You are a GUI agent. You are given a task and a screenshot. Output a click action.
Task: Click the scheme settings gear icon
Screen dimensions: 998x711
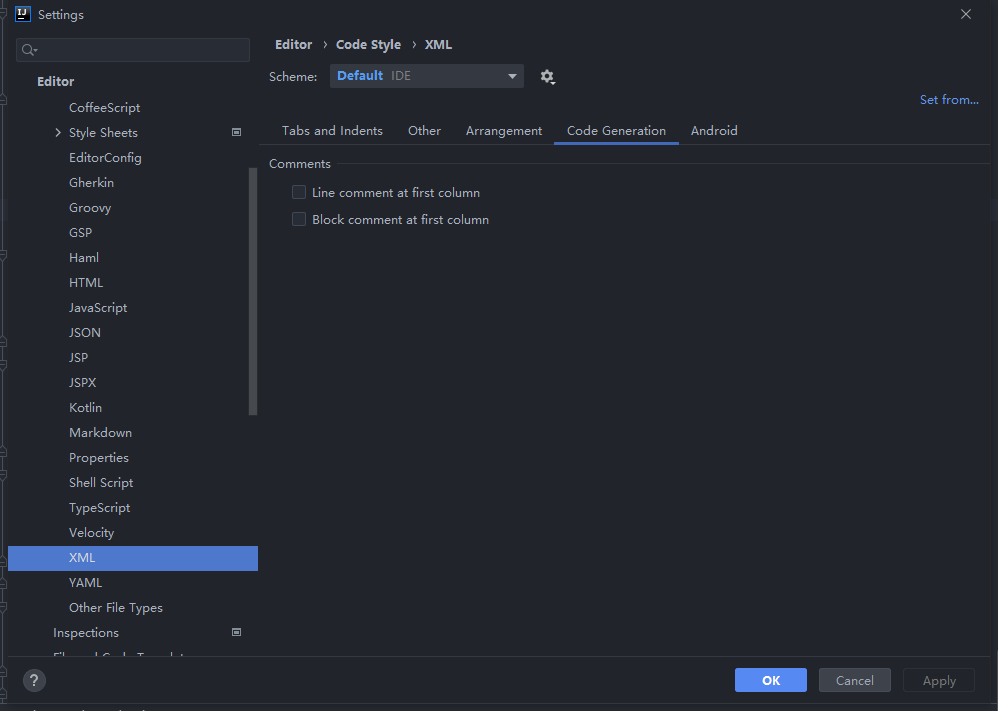547,77
